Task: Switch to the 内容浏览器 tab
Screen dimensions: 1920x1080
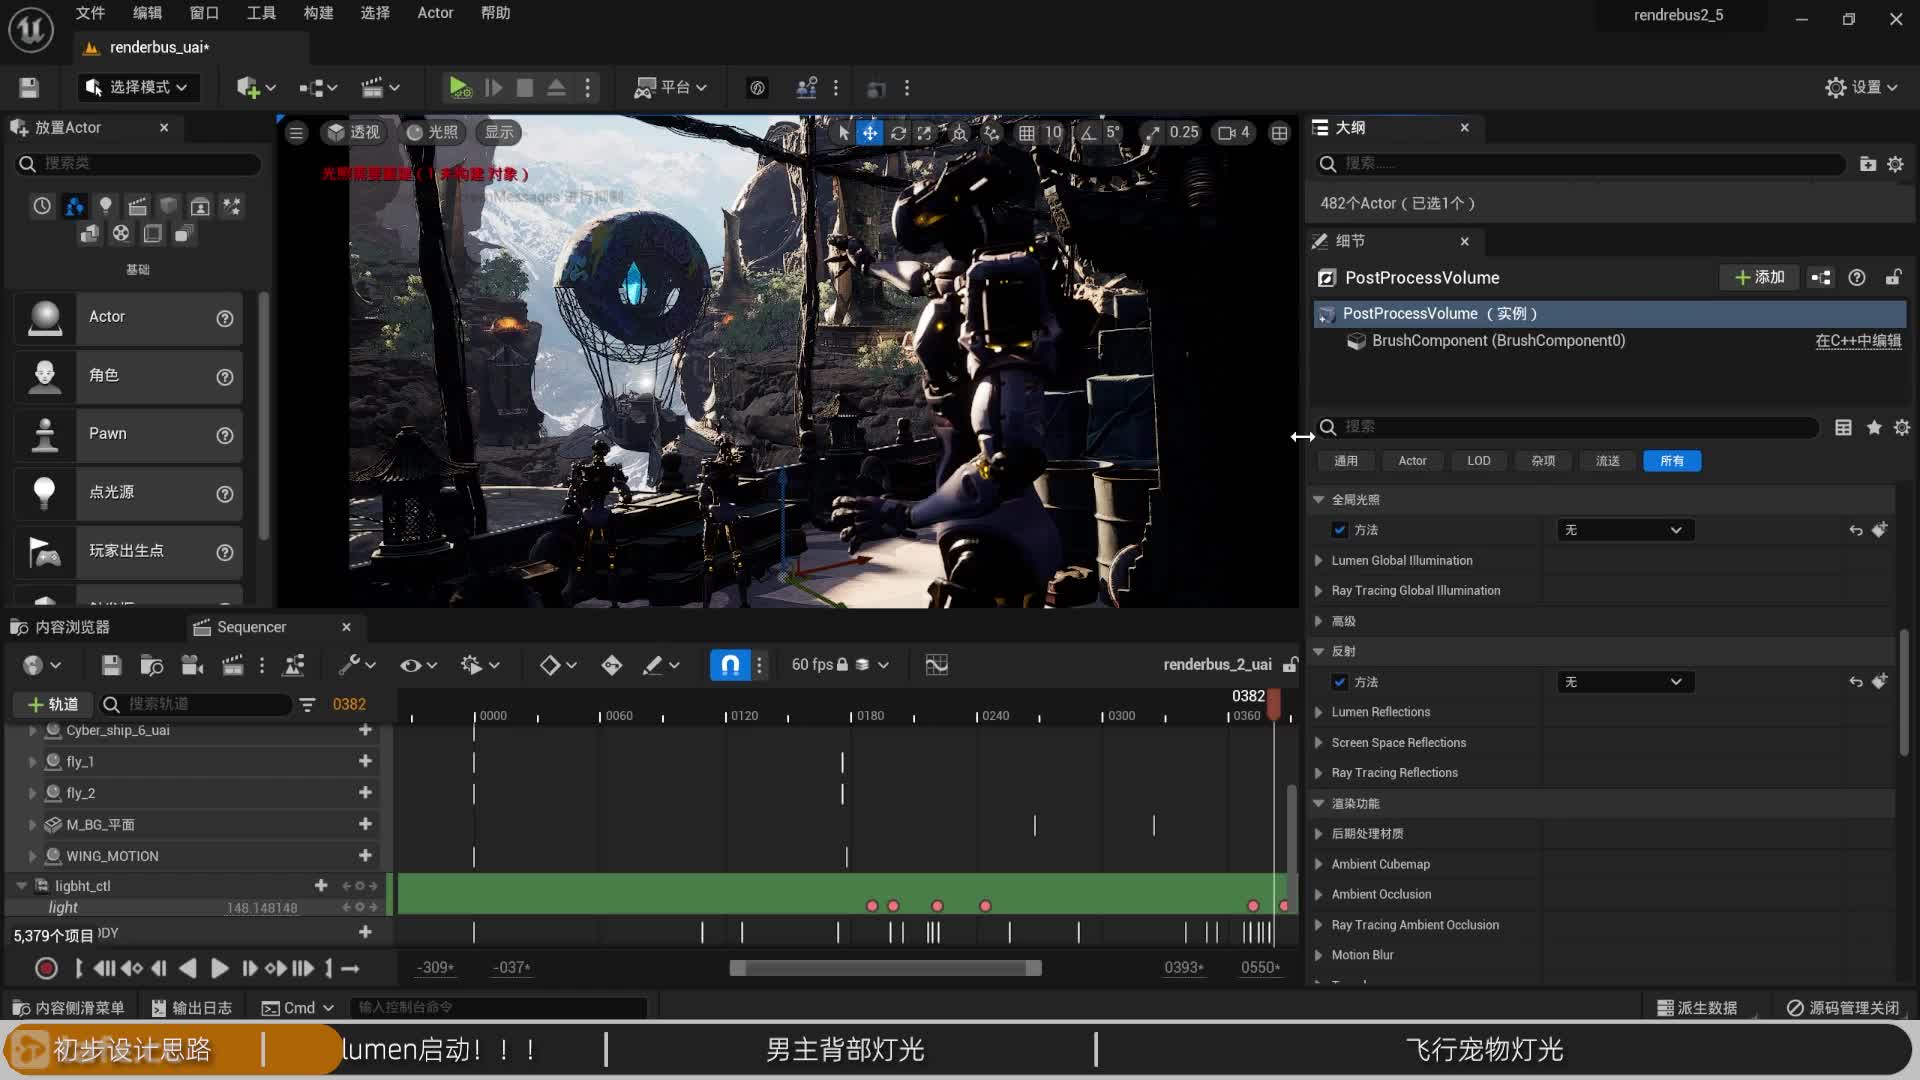Action: coord(62,627)
